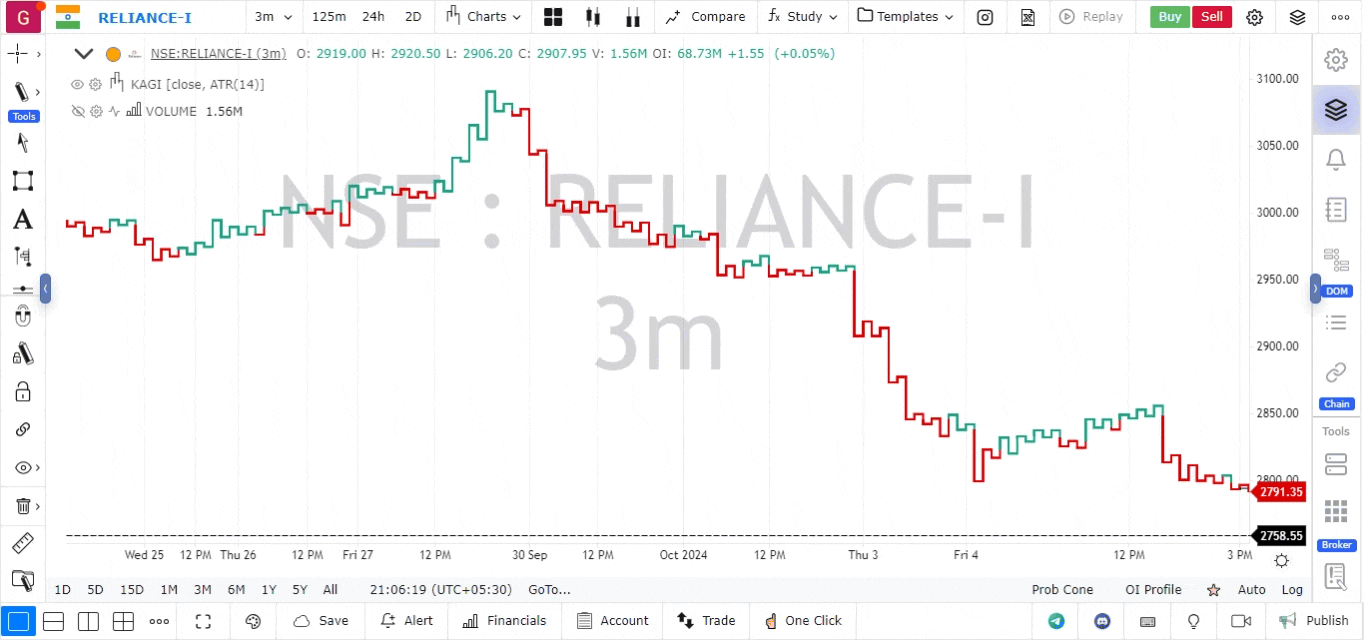Open the Templates dropdown
The width and height of the screenshot is (1364, 640).
905,17
